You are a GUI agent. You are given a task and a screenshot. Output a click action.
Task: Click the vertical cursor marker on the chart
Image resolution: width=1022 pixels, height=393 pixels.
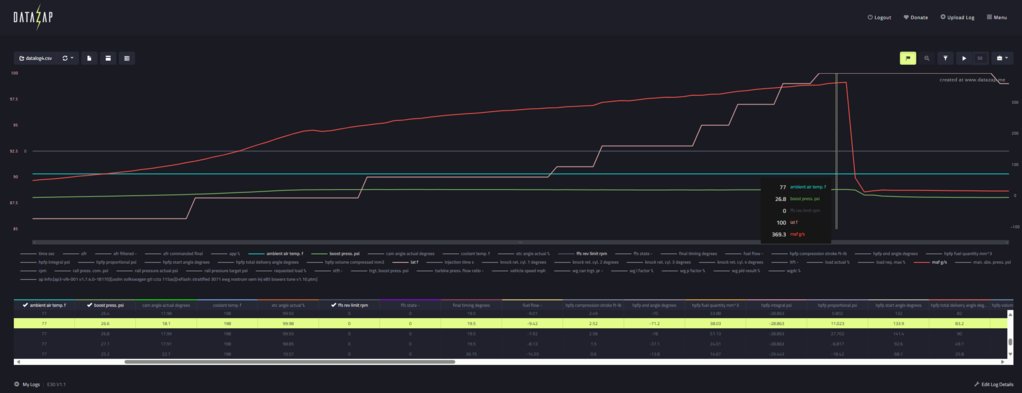tap(836, 150)
